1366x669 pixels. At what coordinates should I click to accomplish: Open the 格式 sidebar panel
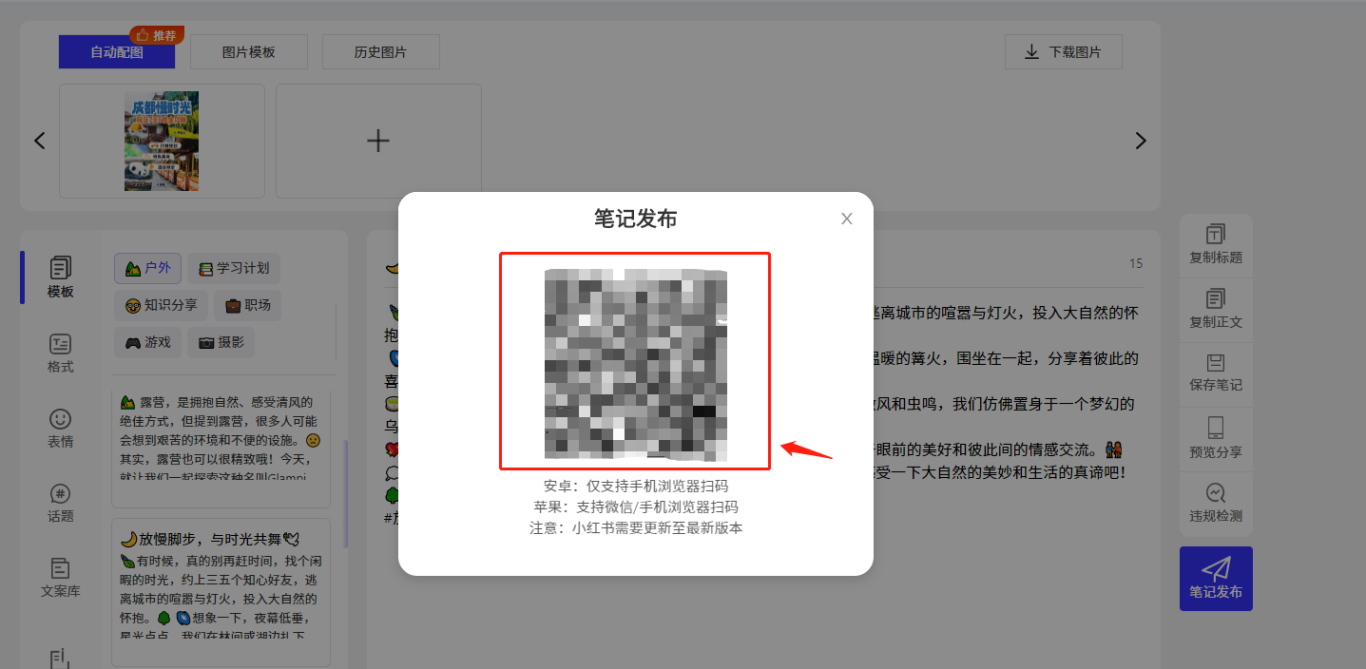(x=60, y=353)
